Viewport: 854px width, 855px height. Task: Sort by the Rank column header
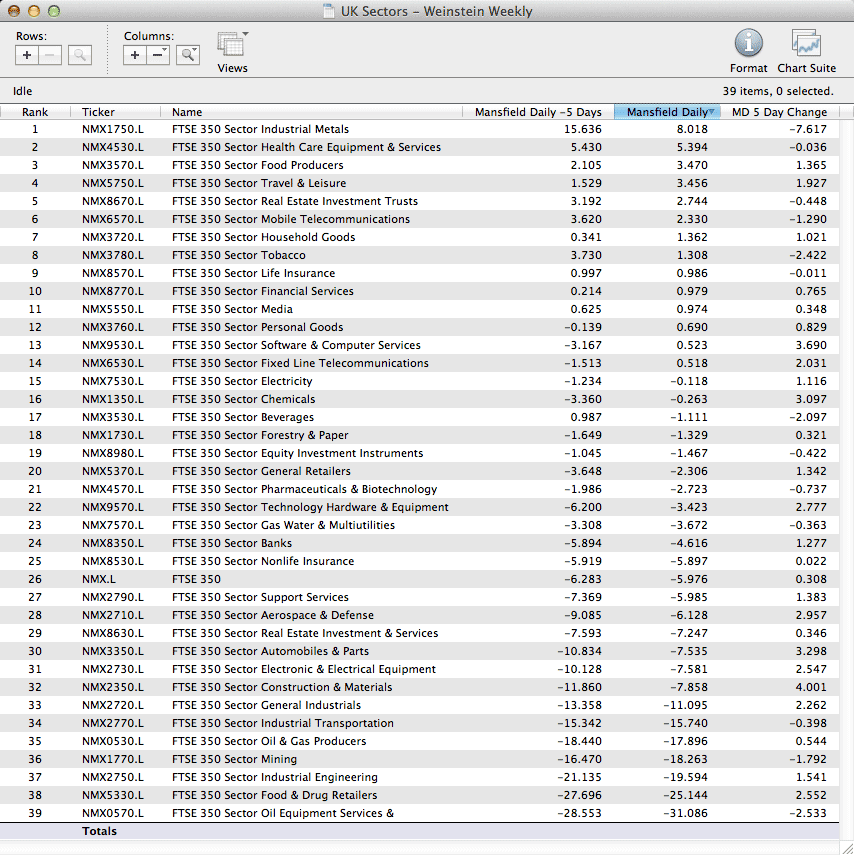[35, 112]
